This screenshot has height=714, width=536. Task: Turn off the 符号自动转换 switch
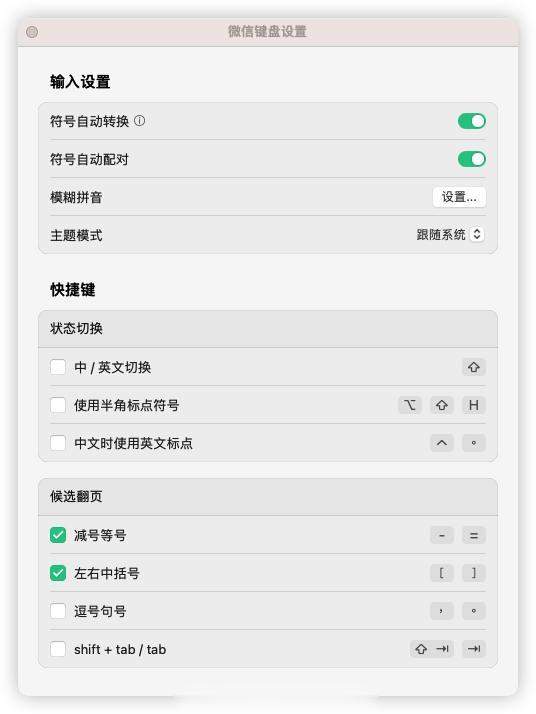472,121
